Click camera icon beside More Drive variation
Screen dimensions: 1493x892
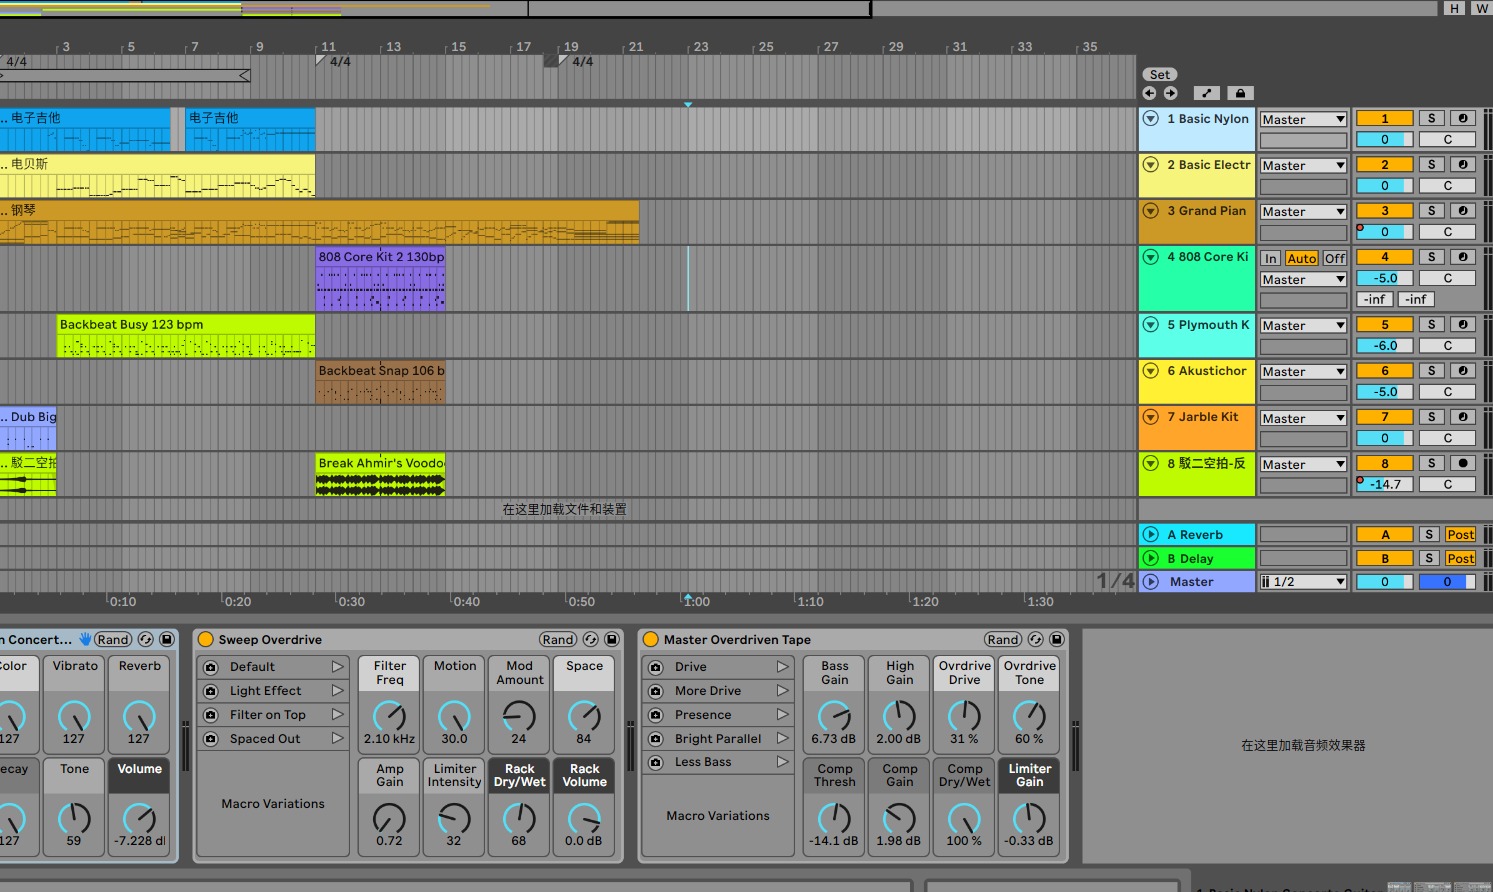click(655, 691)
